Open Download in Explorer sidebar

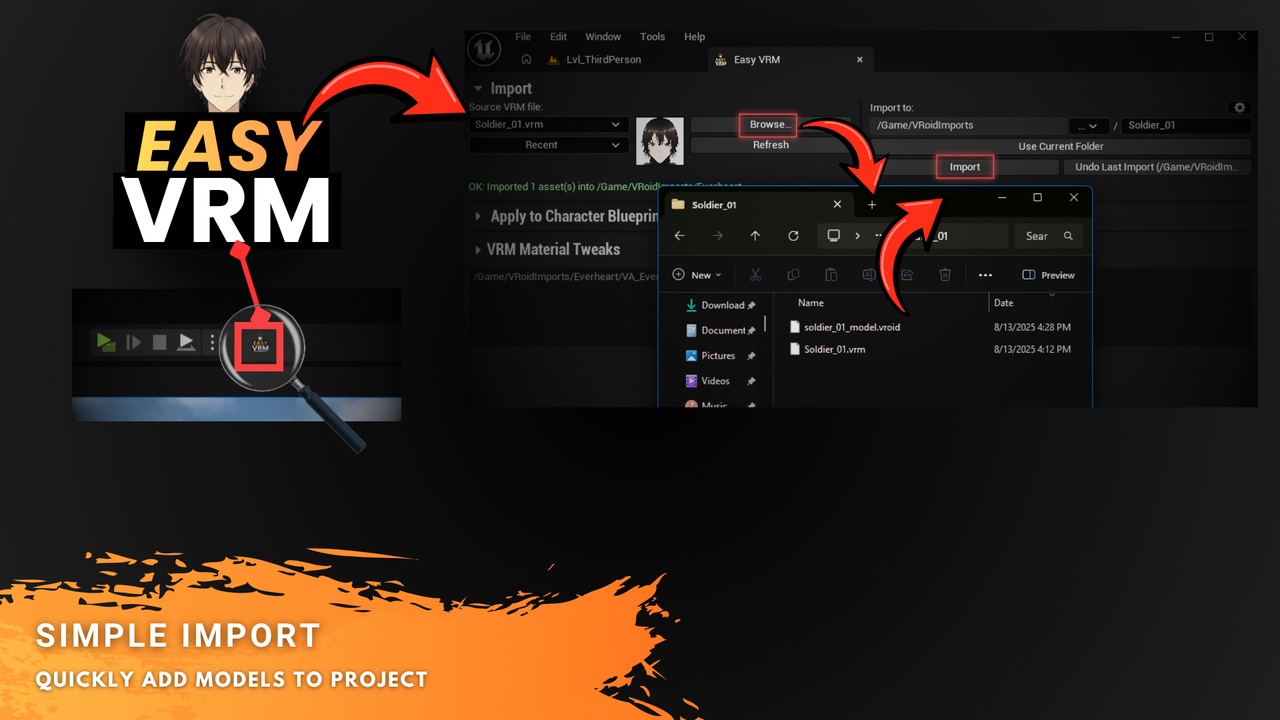[721, 305]
